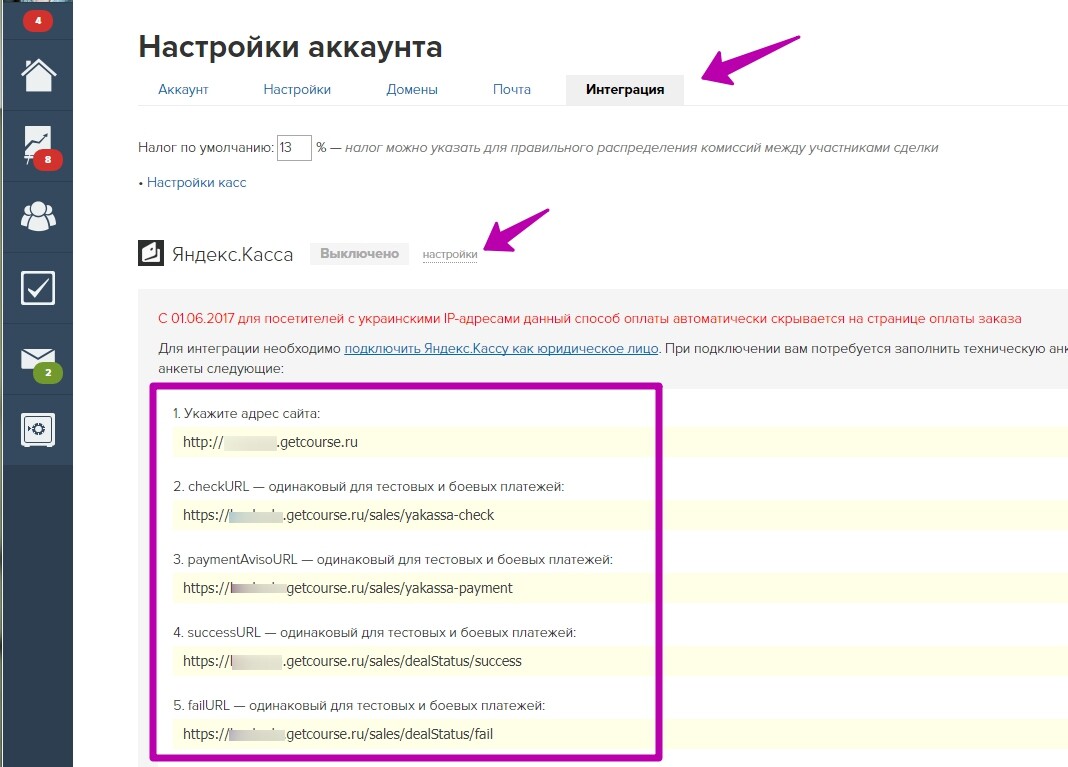
Task: Click the red Ukrainian IP warning text
Action: coord(590,319)
